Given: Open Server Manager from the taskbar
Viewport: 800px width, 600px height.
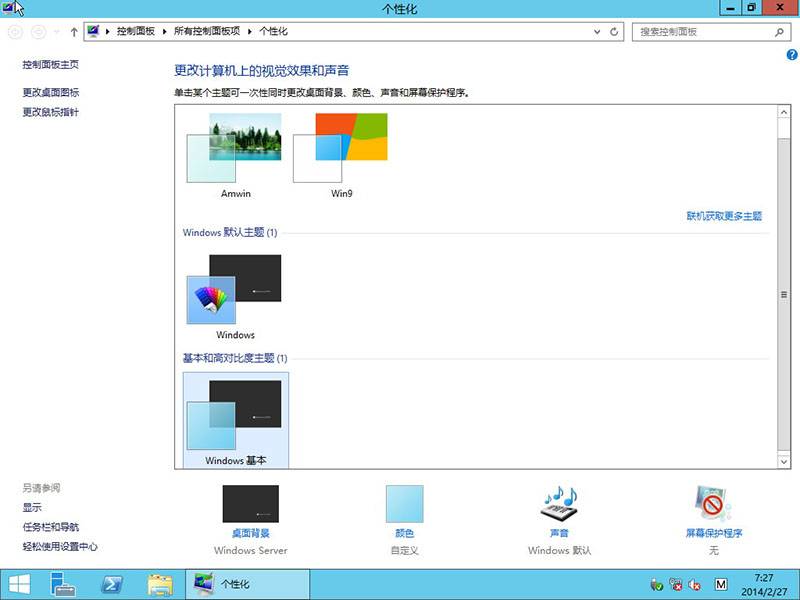Looking at the screenshot, I should (x=63, y=584).
